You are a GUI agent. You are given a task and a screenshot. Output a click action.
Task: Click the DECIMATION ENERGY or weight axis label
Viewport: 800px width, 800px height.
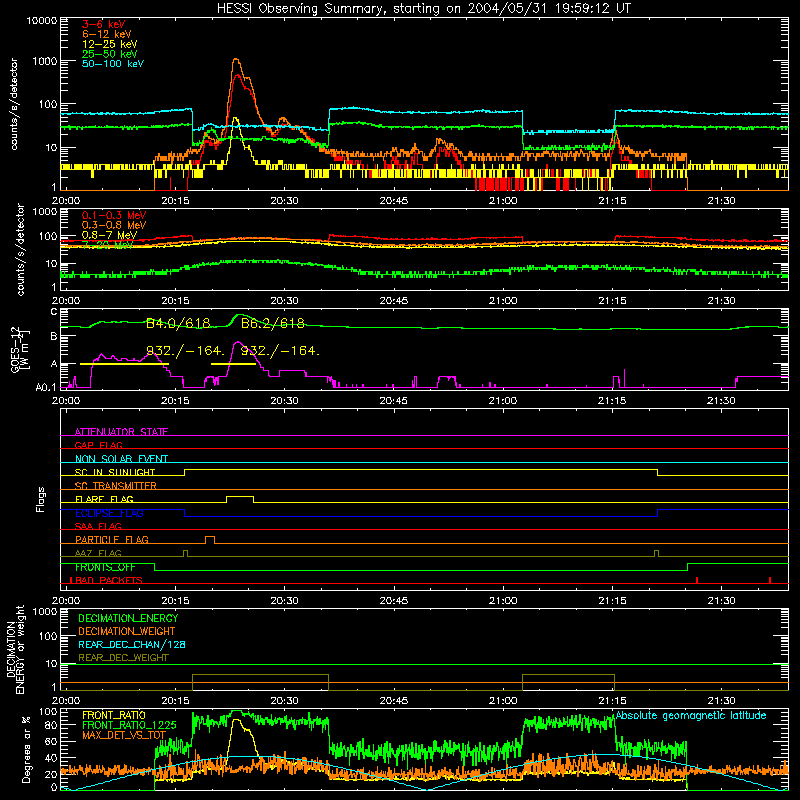[x=15, y=650]
